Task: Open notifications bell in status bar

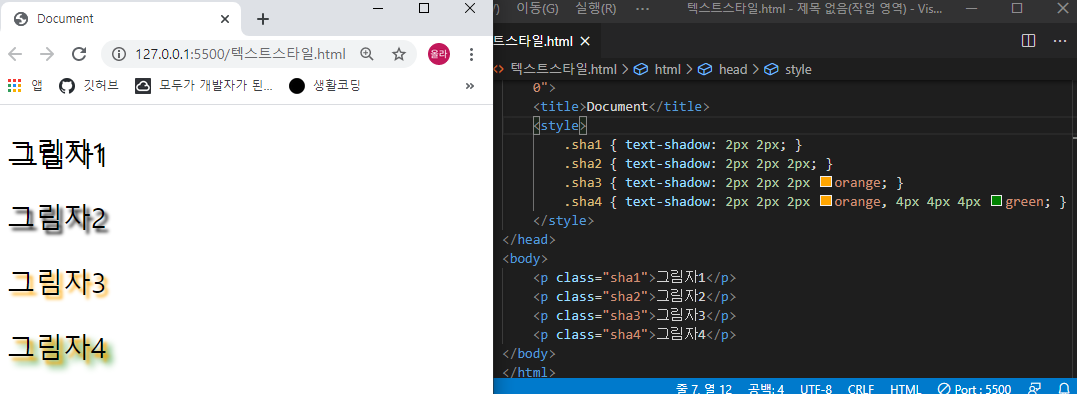Action: click(x=1064, y=389)
